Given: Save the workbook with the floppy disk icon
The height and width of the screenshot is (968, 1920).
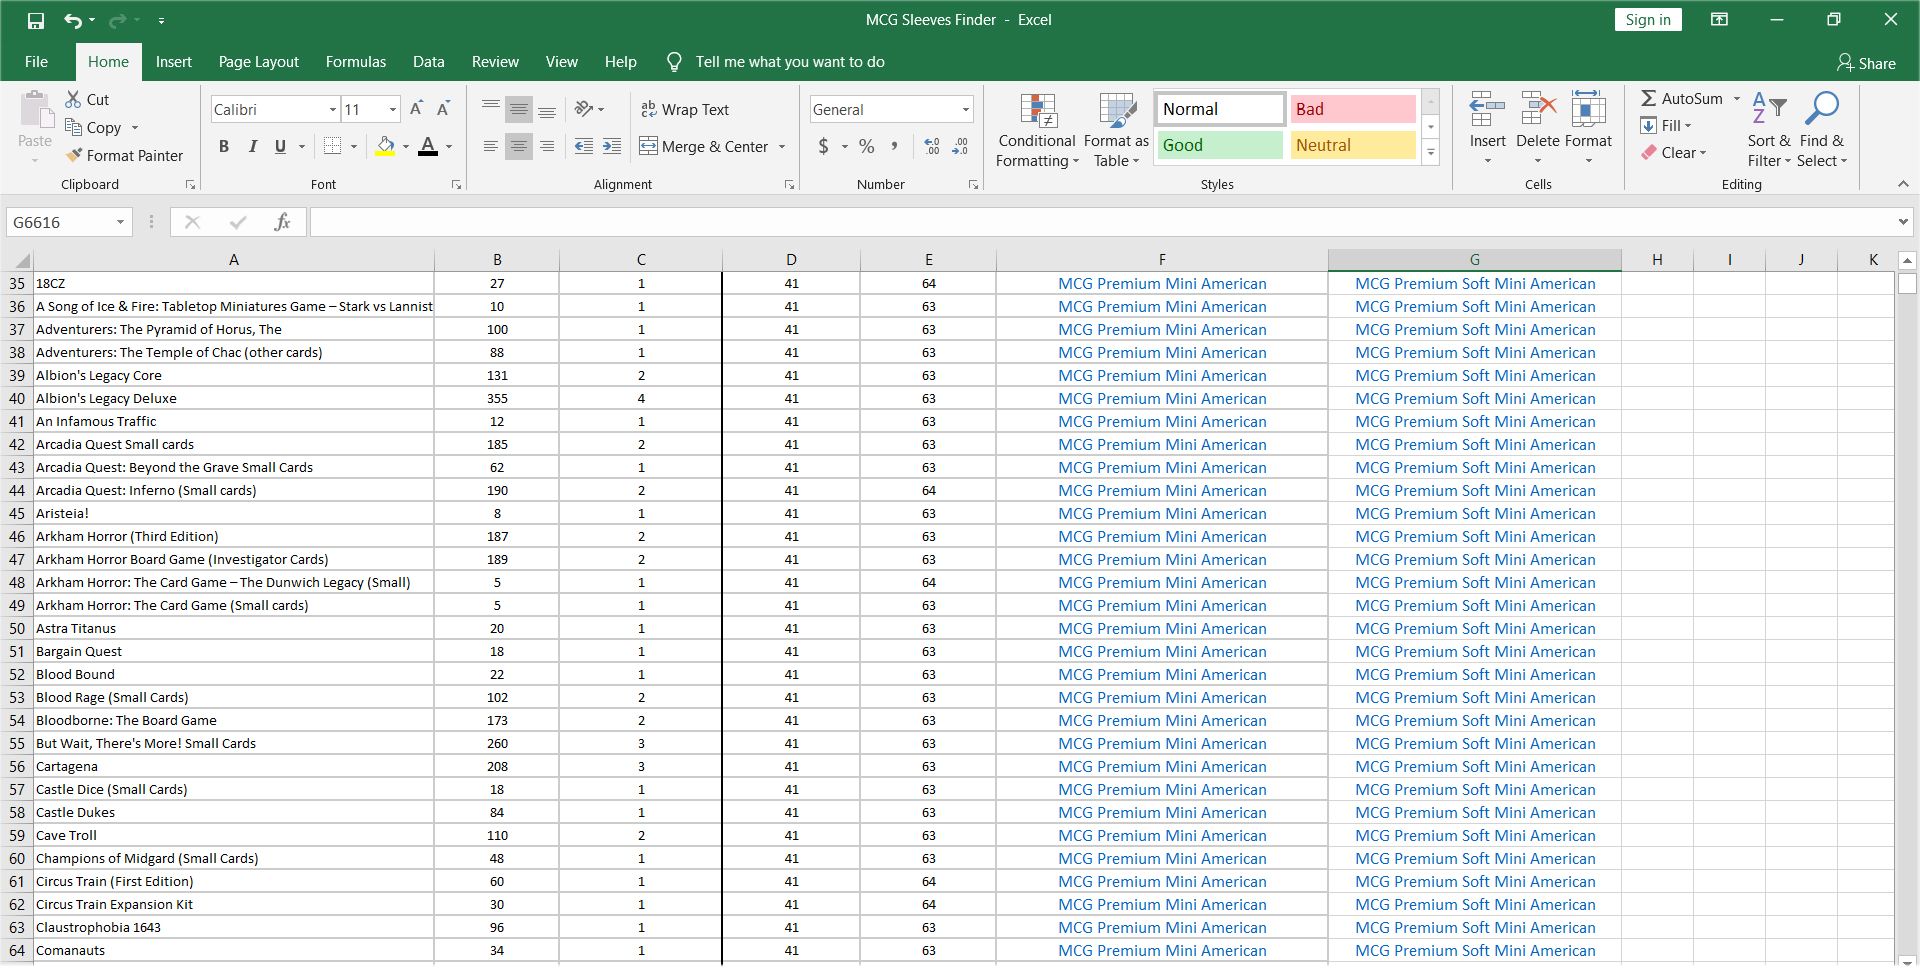Looking at the screenshot, I should point(36,20).
